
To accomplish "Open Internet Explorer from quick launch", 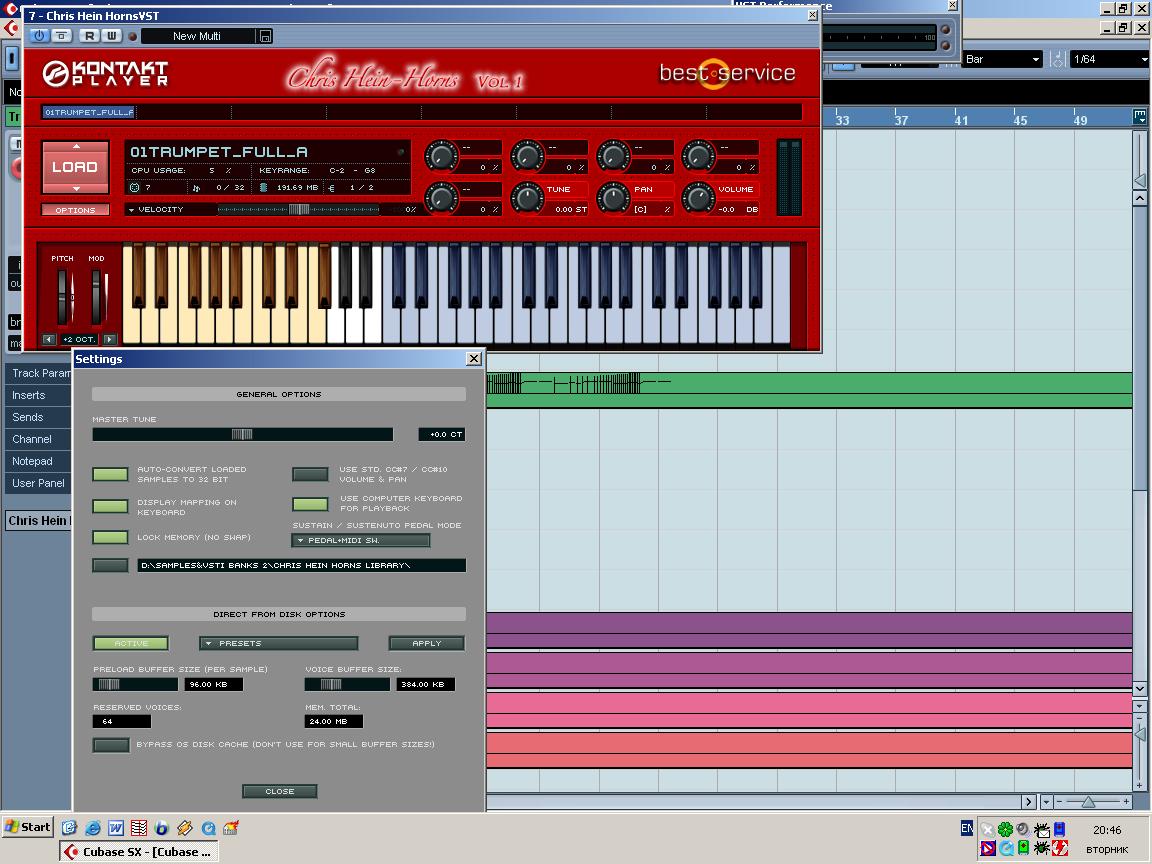I will click(93, 828).
